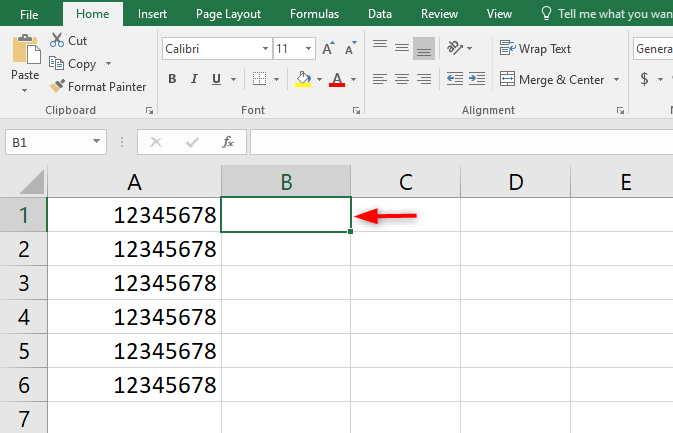Switch to the Insert tab
Screen dimensions: 673x433
152,14
